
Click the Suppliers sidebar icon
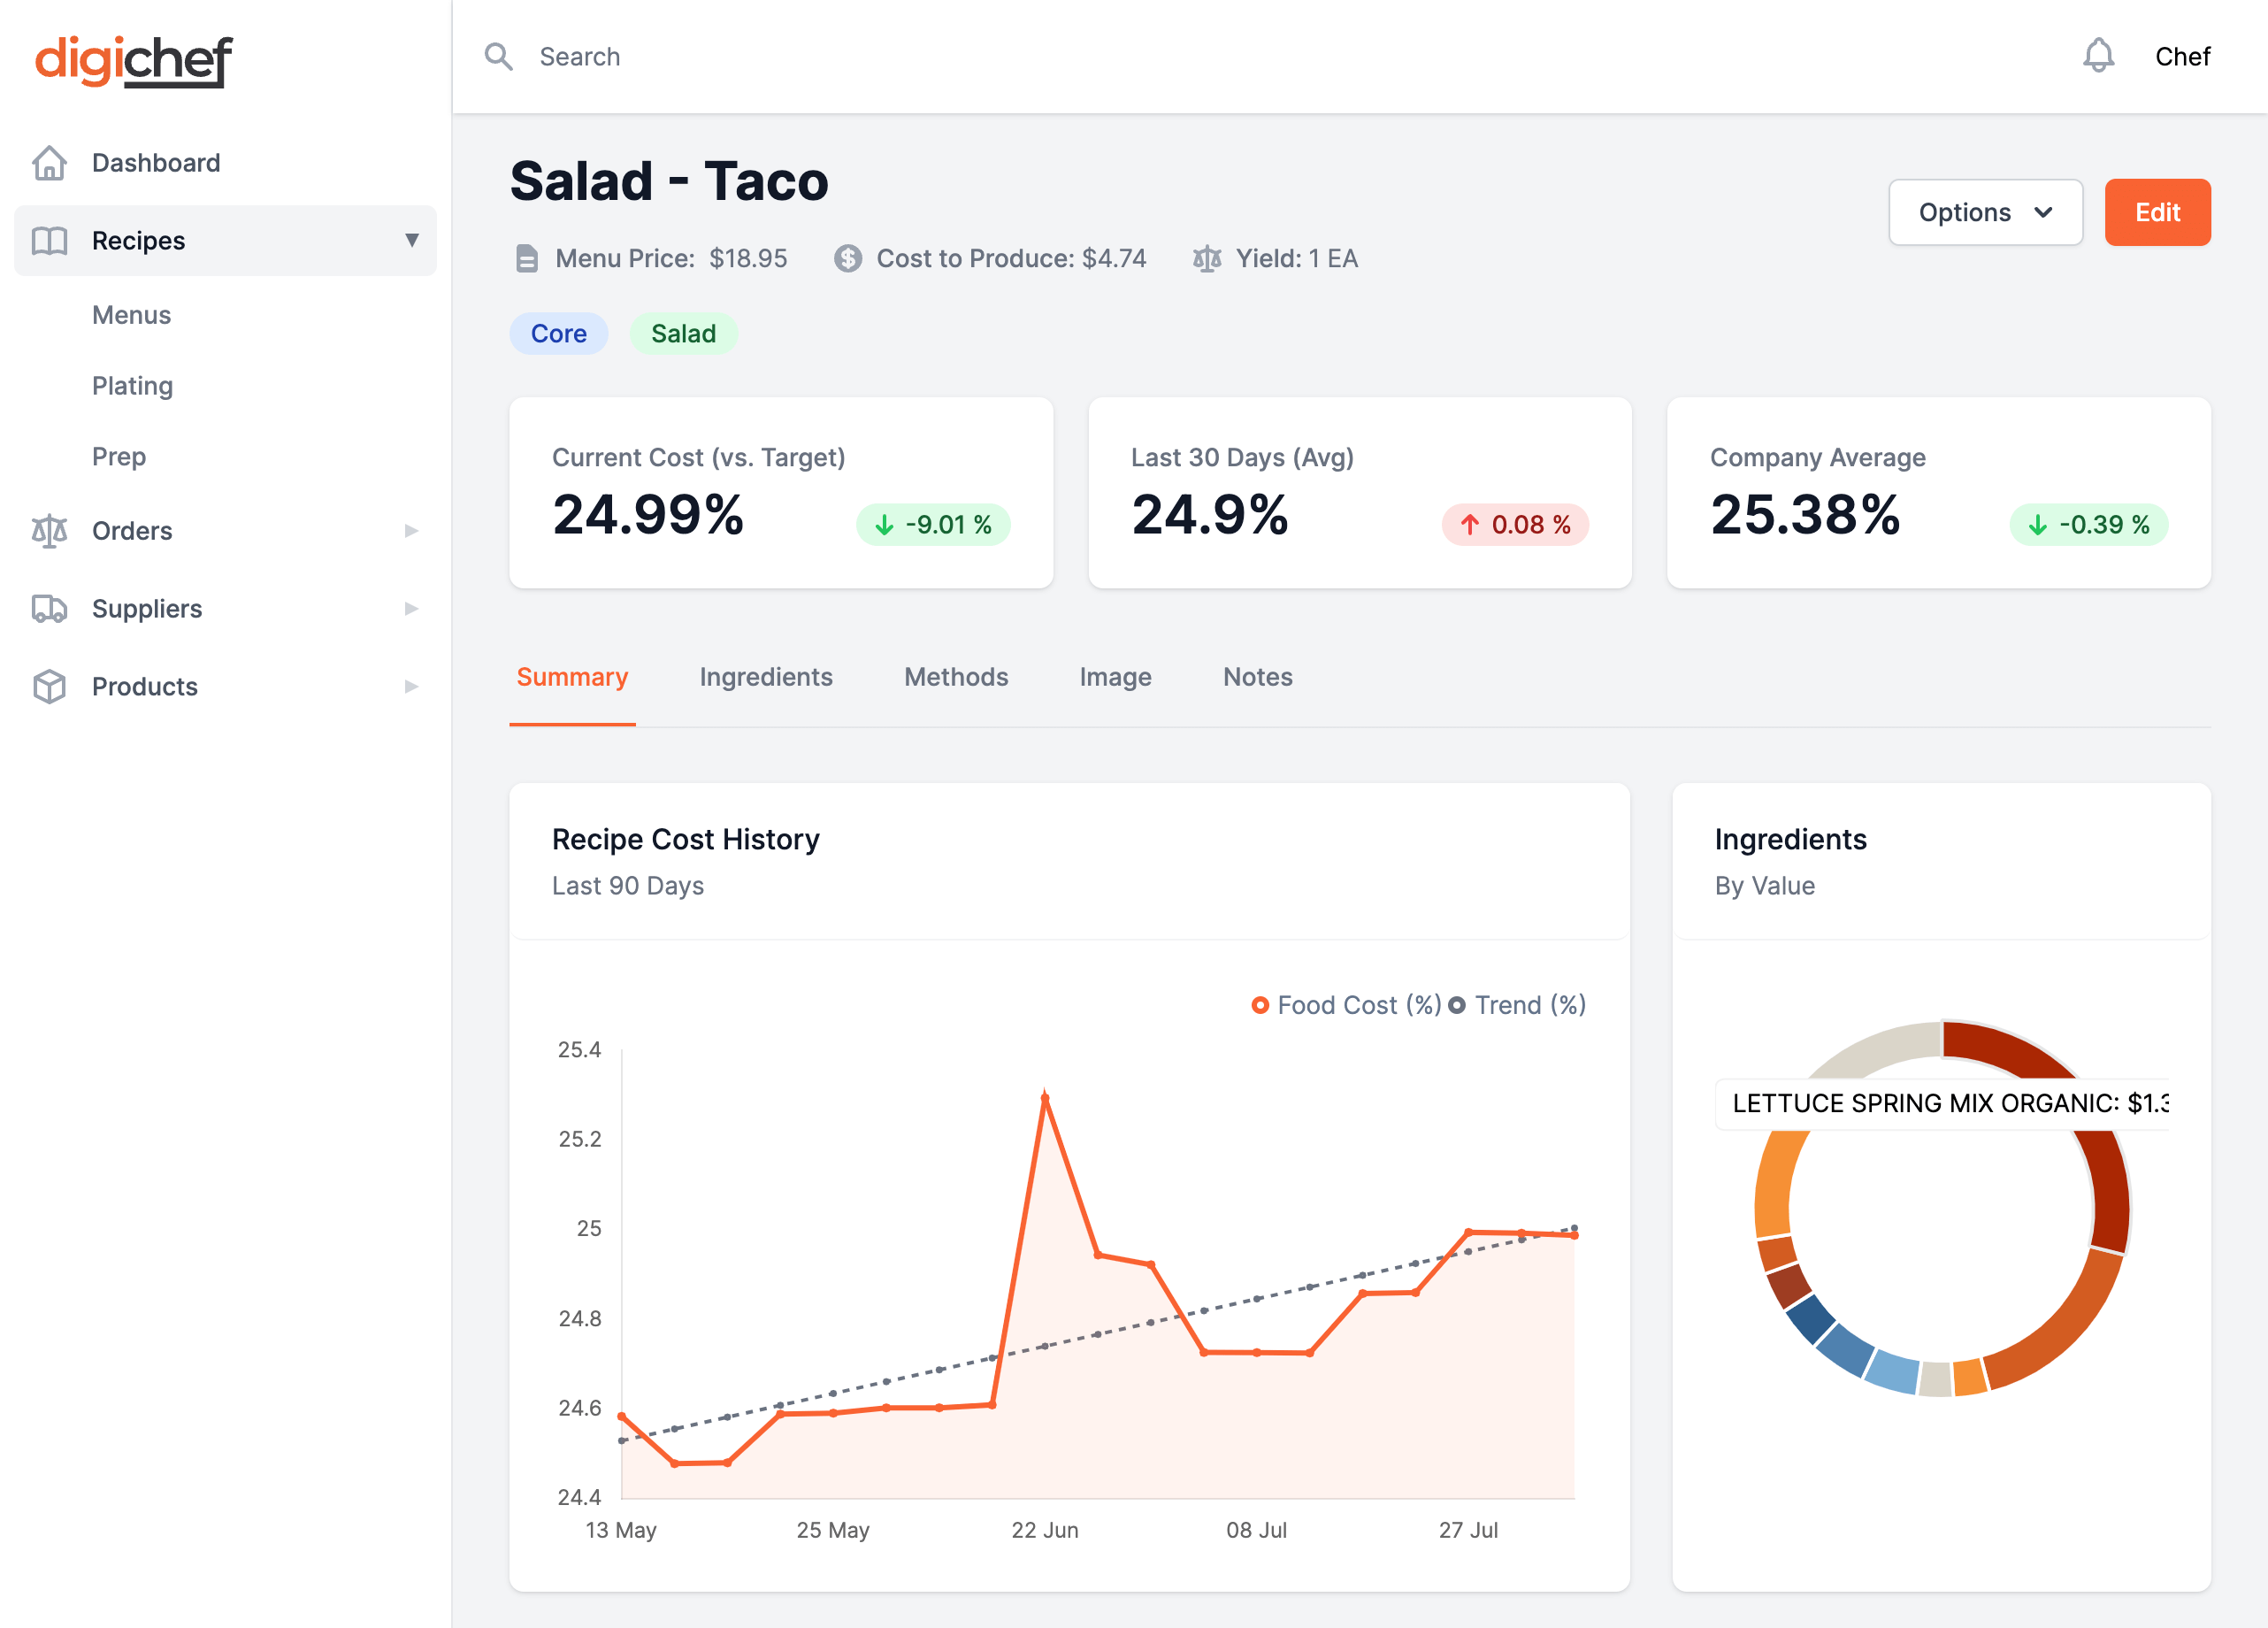[50, 608]
